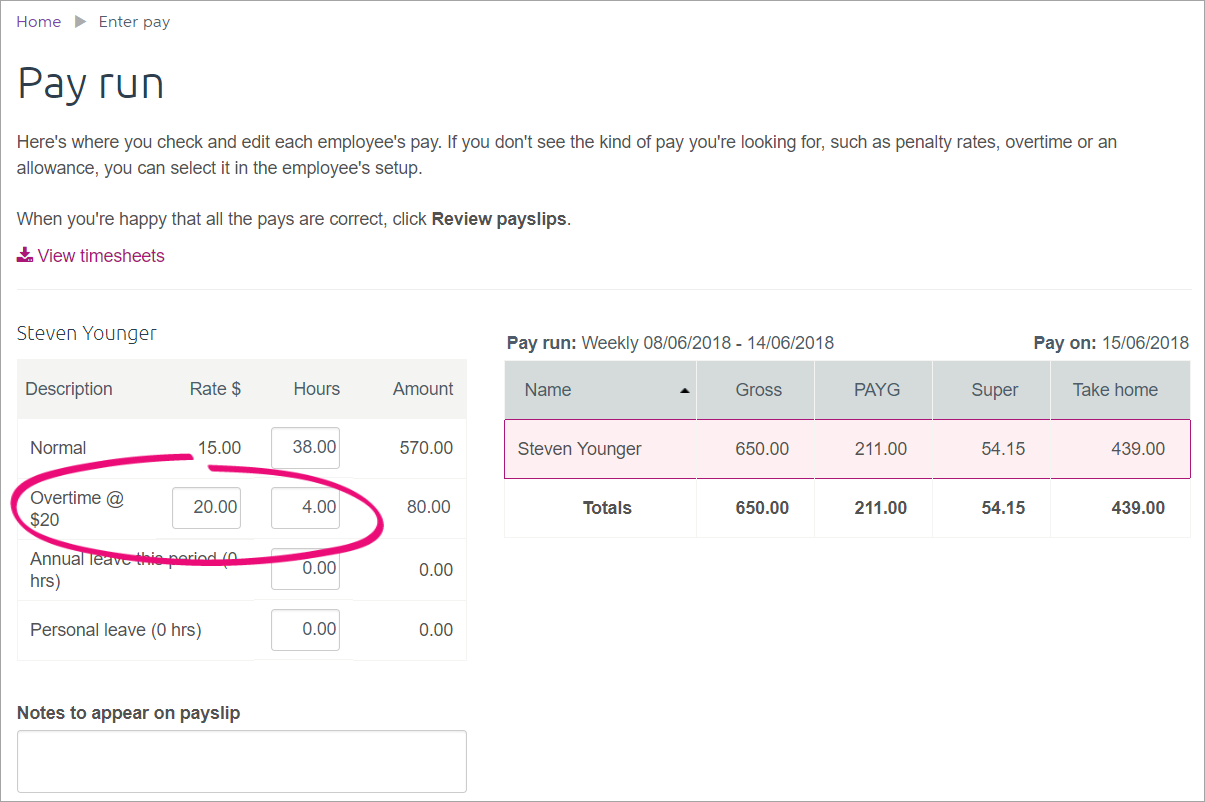Image resolution: width=1205 pixels, height=802 pixels.
Task: Edit the Overtime rate field
Action: (206, 508)
